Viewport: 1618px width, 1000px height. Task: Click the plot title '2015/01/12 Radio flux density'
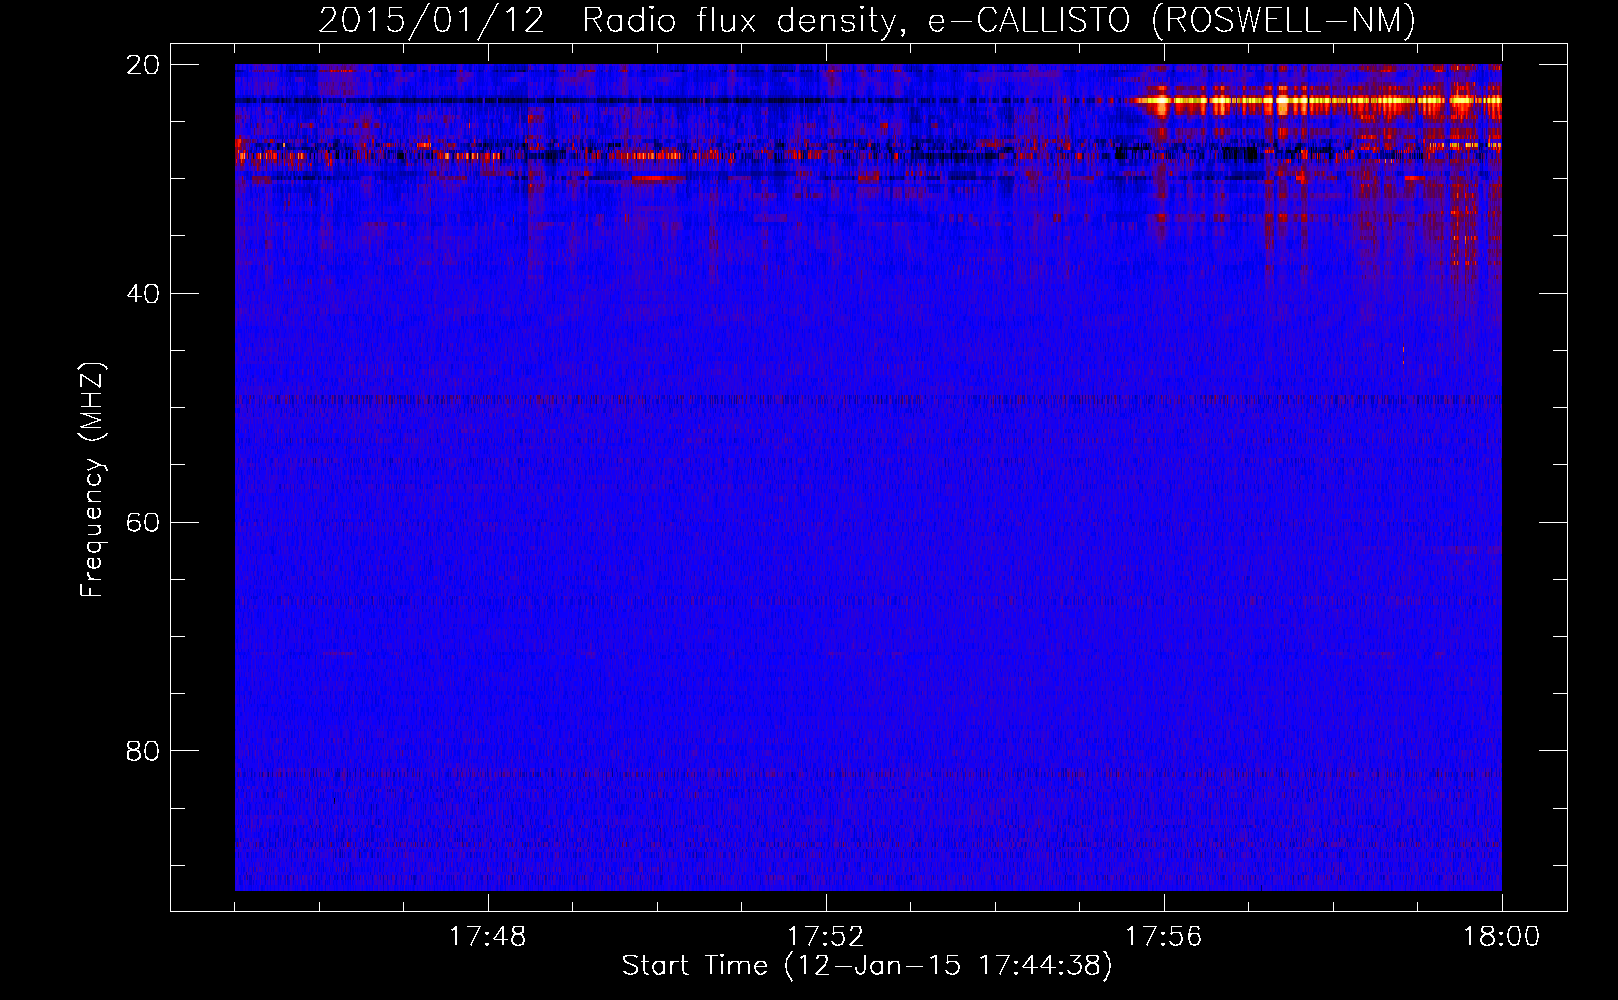[x=608, y=20]
